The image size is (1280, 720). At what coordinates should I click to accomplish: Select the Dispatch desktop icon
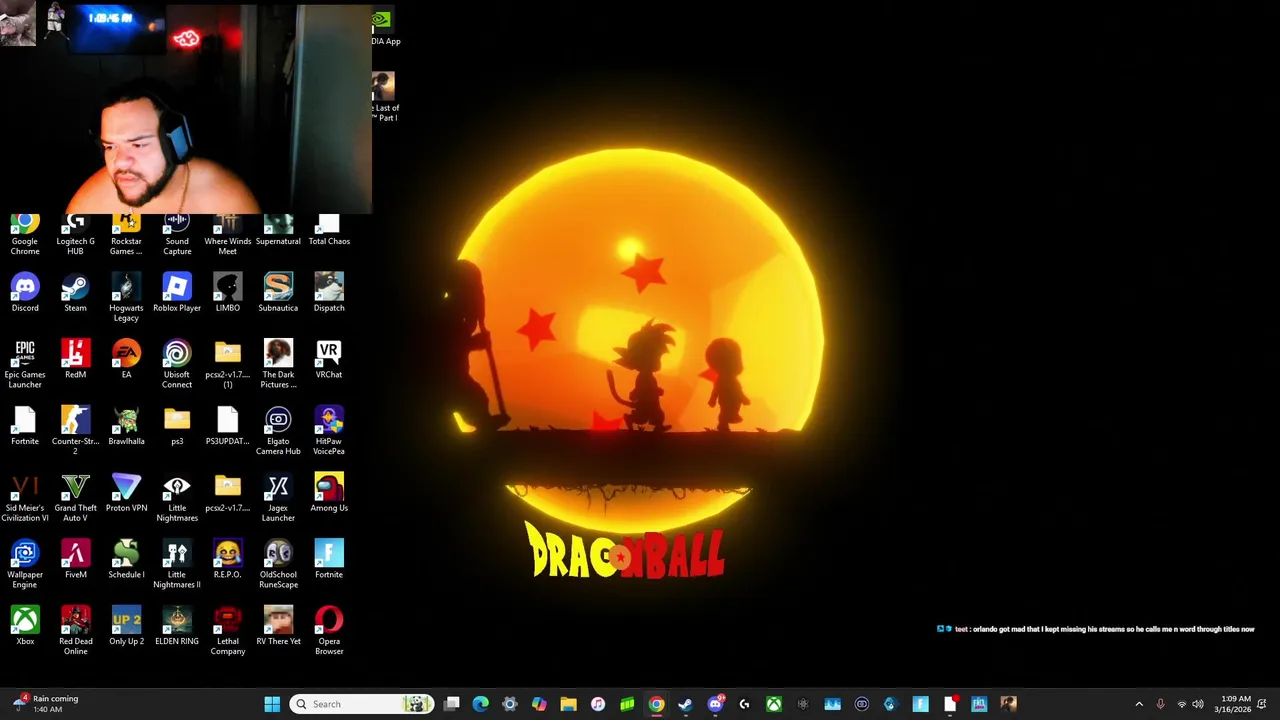point(329,293)
